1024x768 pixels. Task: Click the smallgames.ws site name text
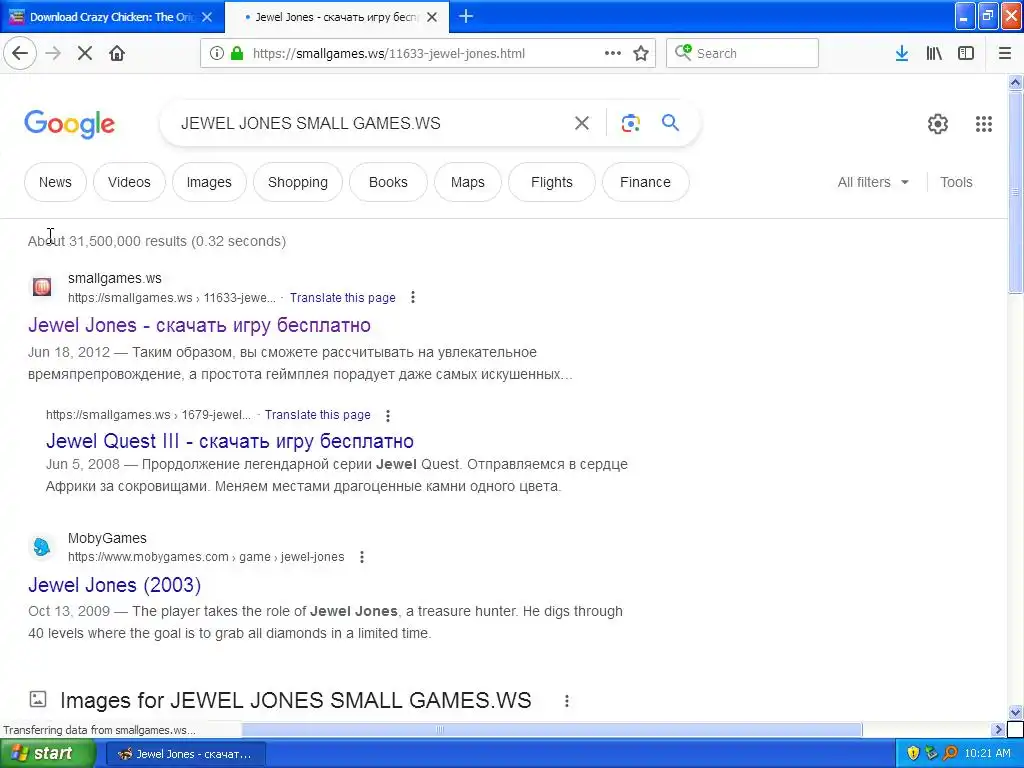click(x=114, y=278)
